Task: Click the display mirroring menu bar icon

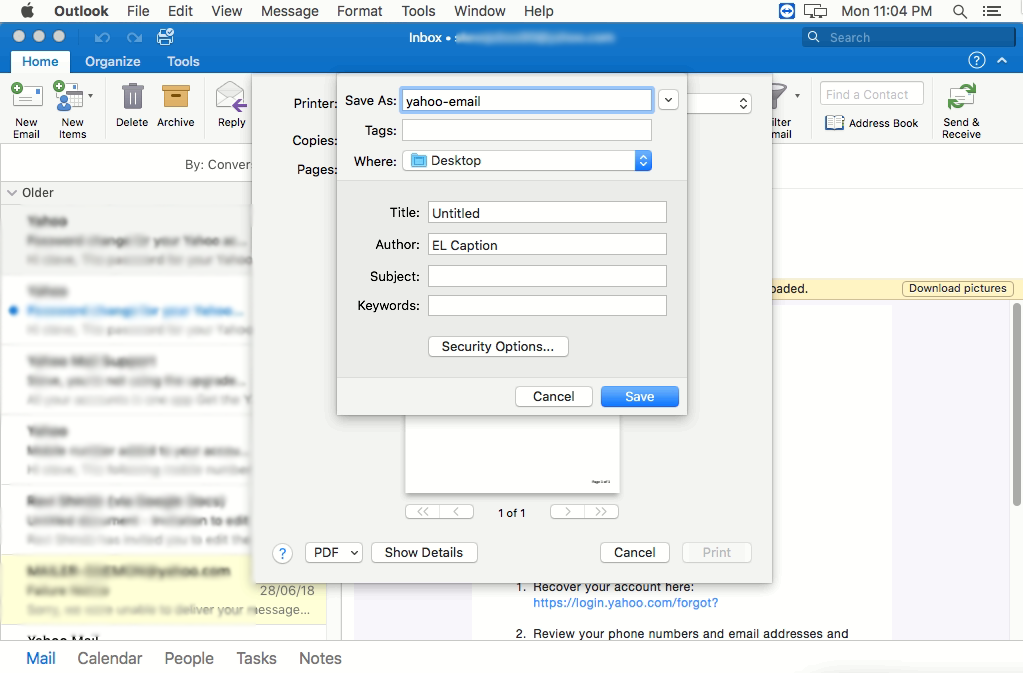Action: 816,11
